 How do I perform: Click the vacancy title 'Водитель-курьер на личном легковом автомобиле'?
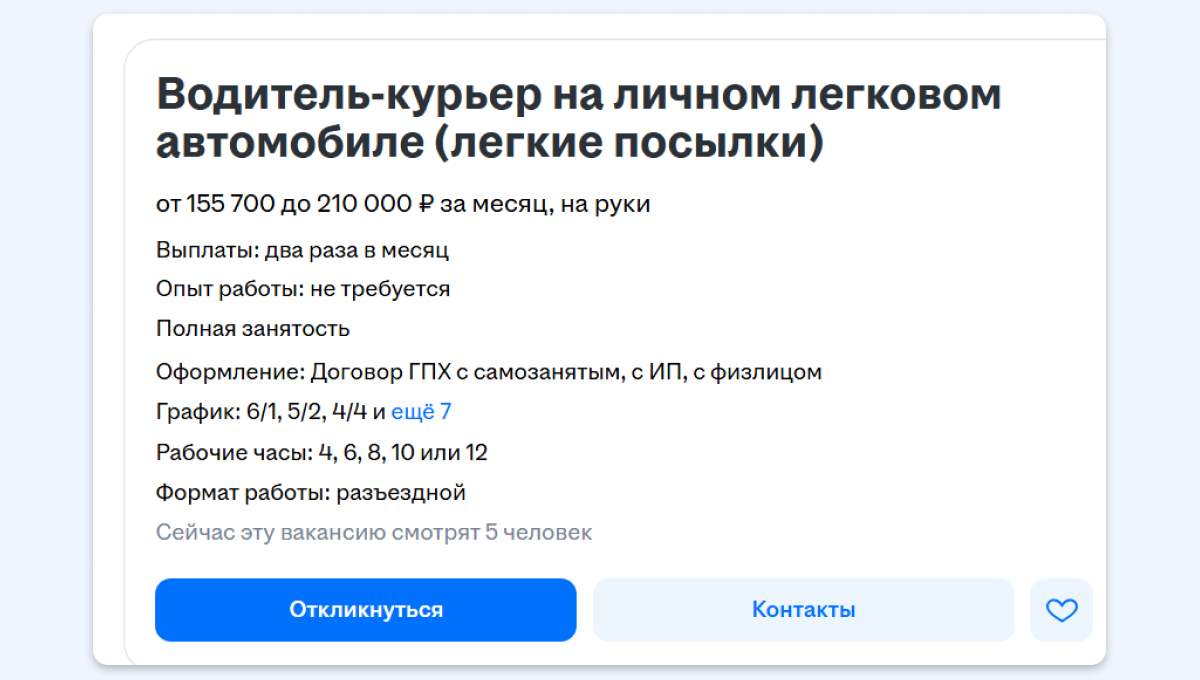(578, 119)
